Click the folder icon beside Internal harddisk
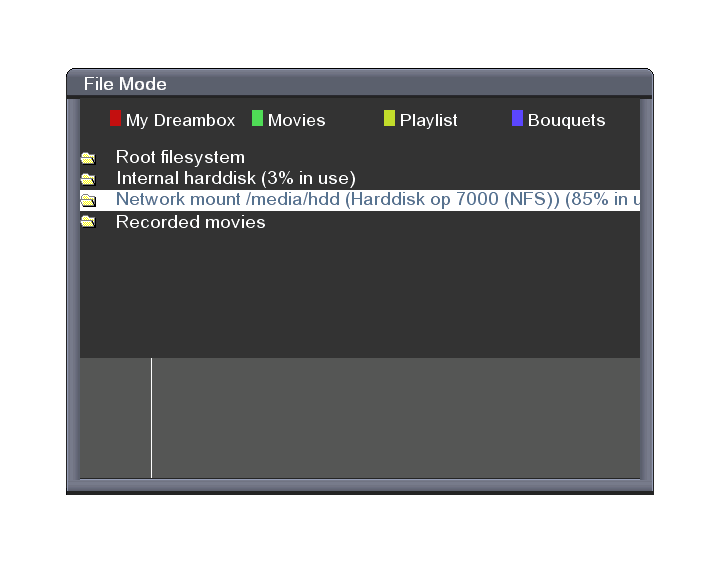 88,179
